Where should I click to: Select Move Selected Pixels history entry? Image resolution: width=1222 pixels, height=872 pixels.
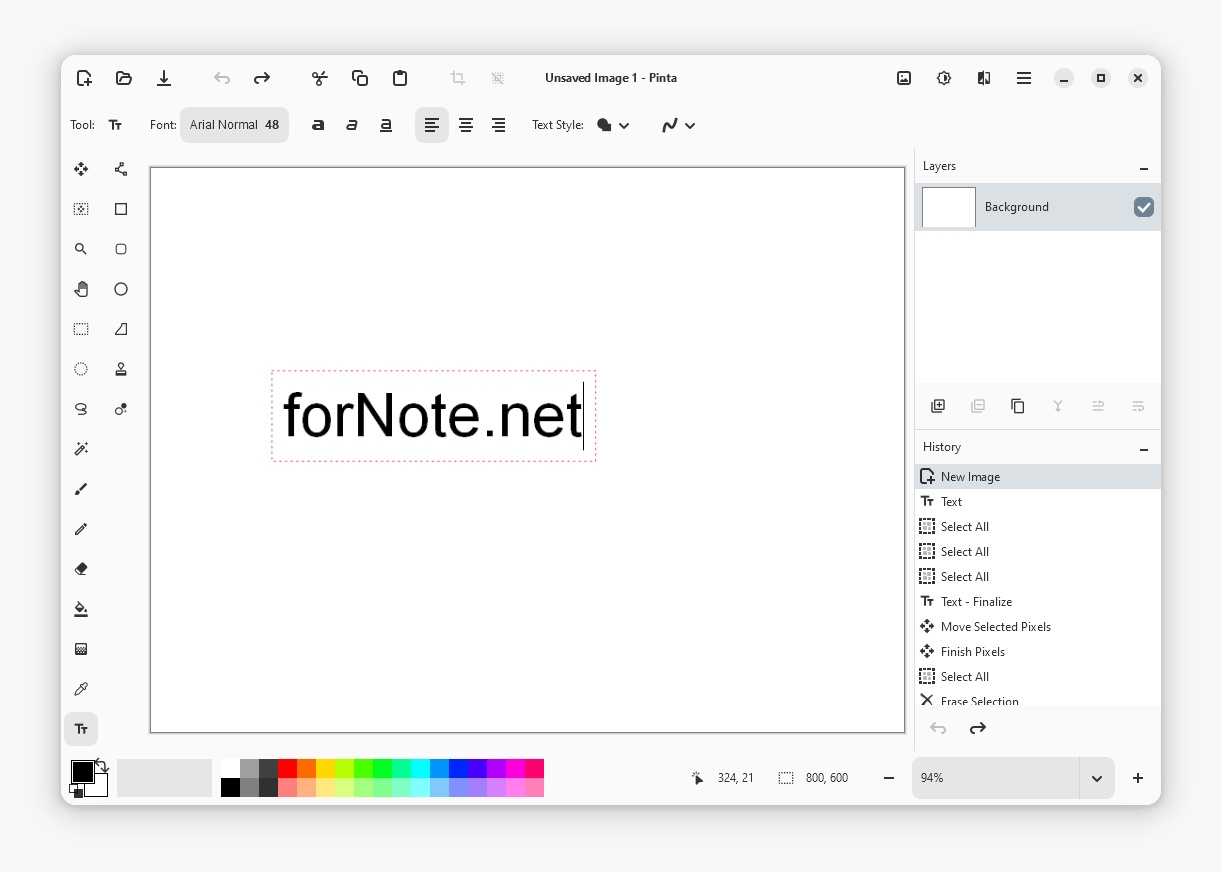(x=1038, y=627)
